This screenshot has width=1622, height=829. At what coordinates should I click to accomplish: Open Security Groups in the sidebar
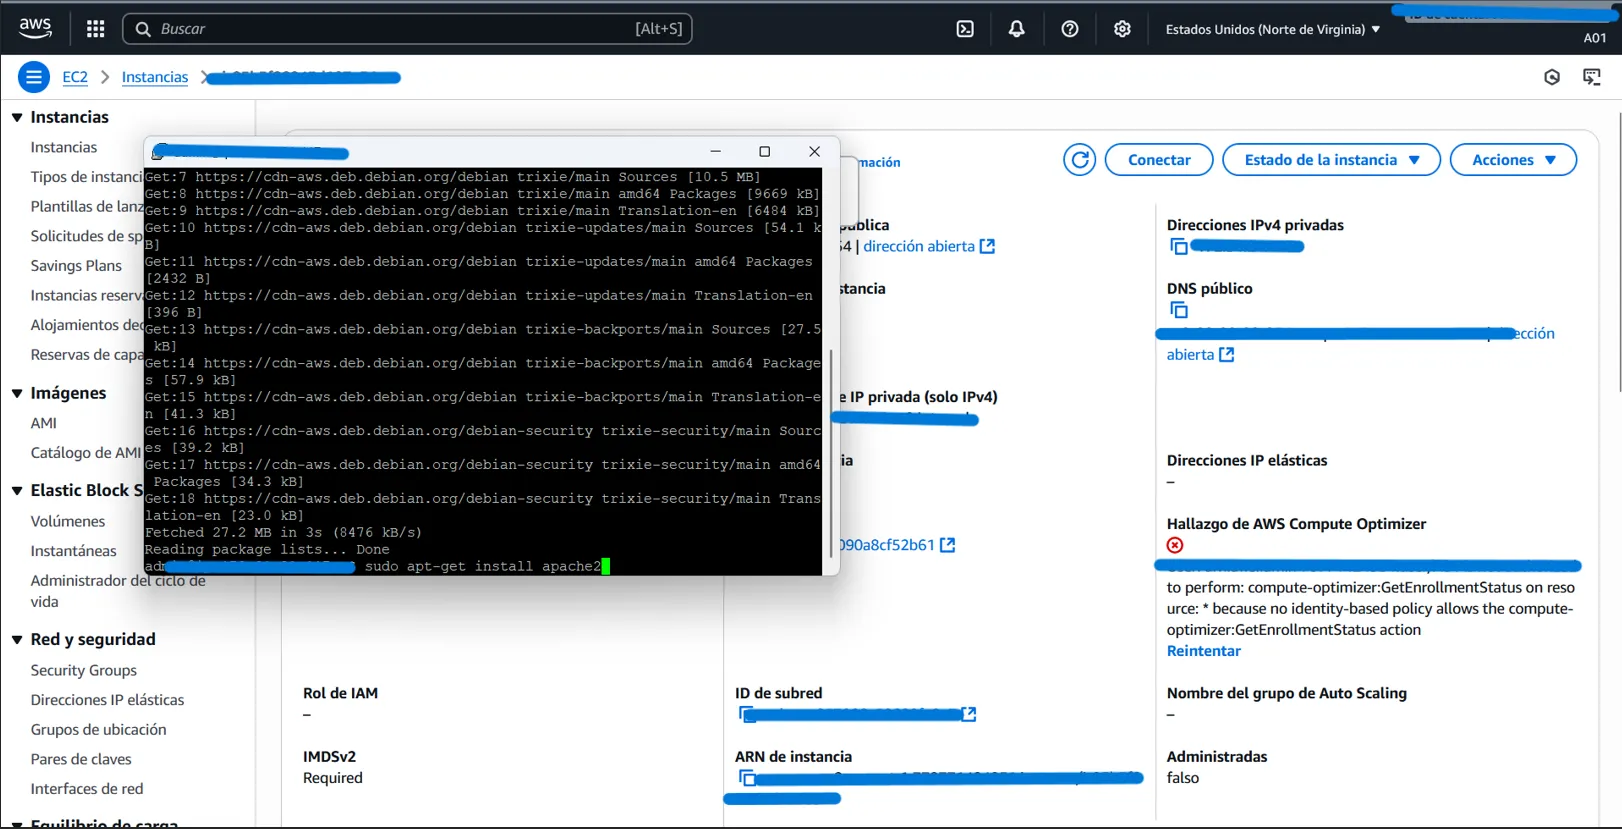pyautogui.click(x=83, y=670)
